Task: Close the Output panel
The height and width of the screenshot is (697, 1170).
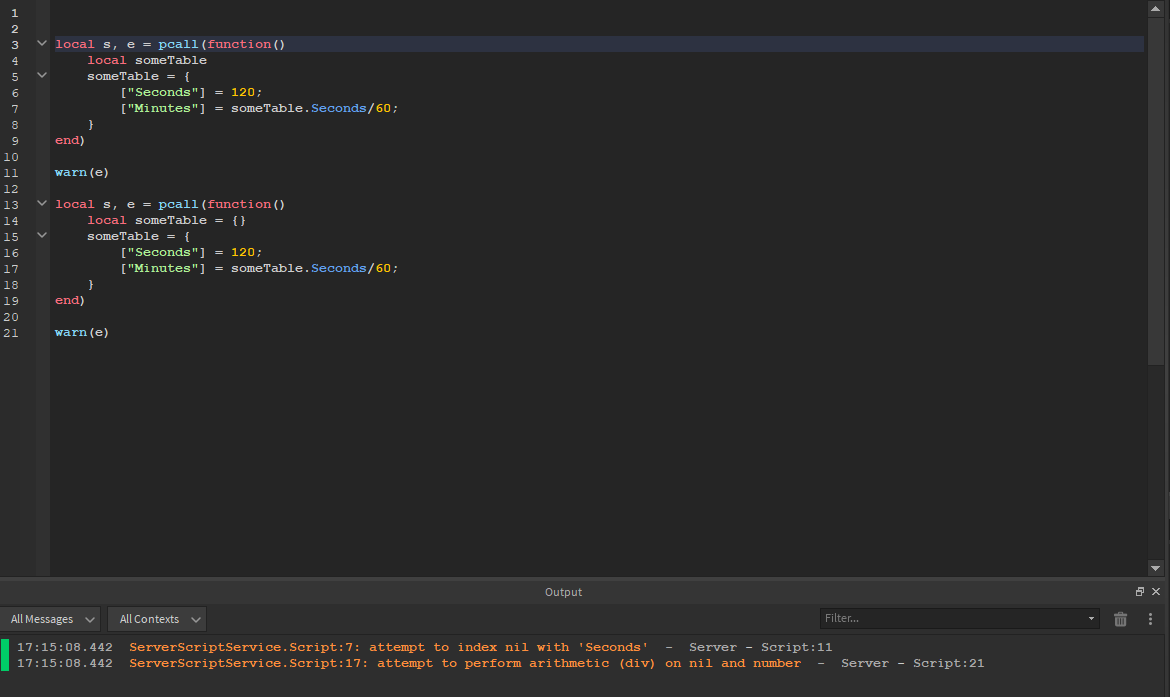Action: tap(1156, 592)
